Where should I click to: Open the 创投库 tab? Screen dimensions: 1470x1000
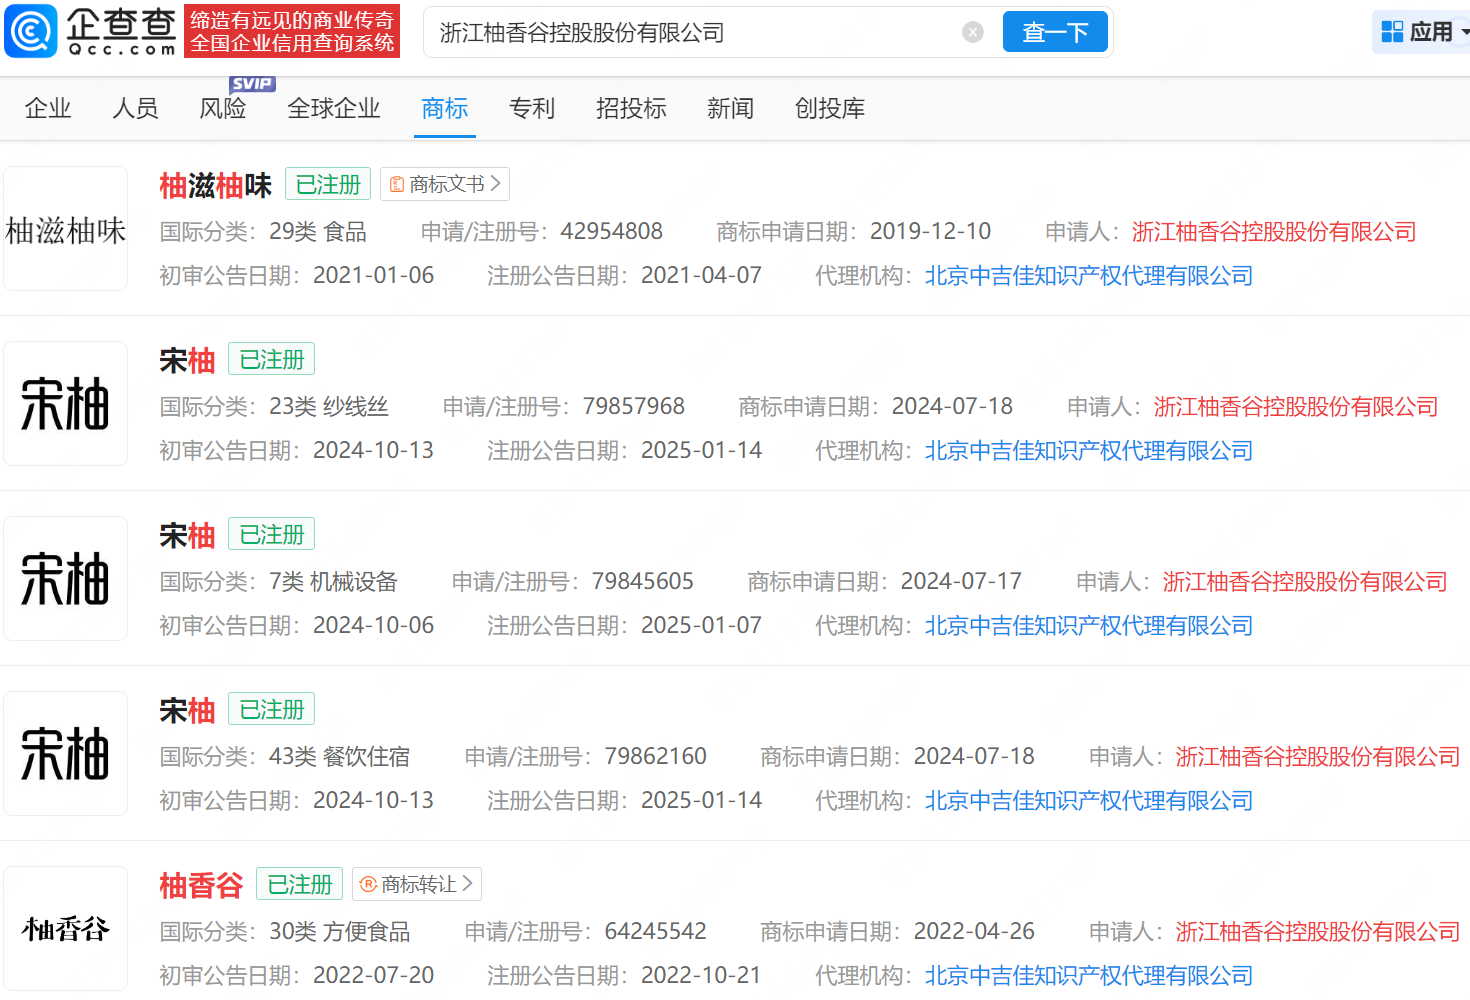tap(829, 108)
